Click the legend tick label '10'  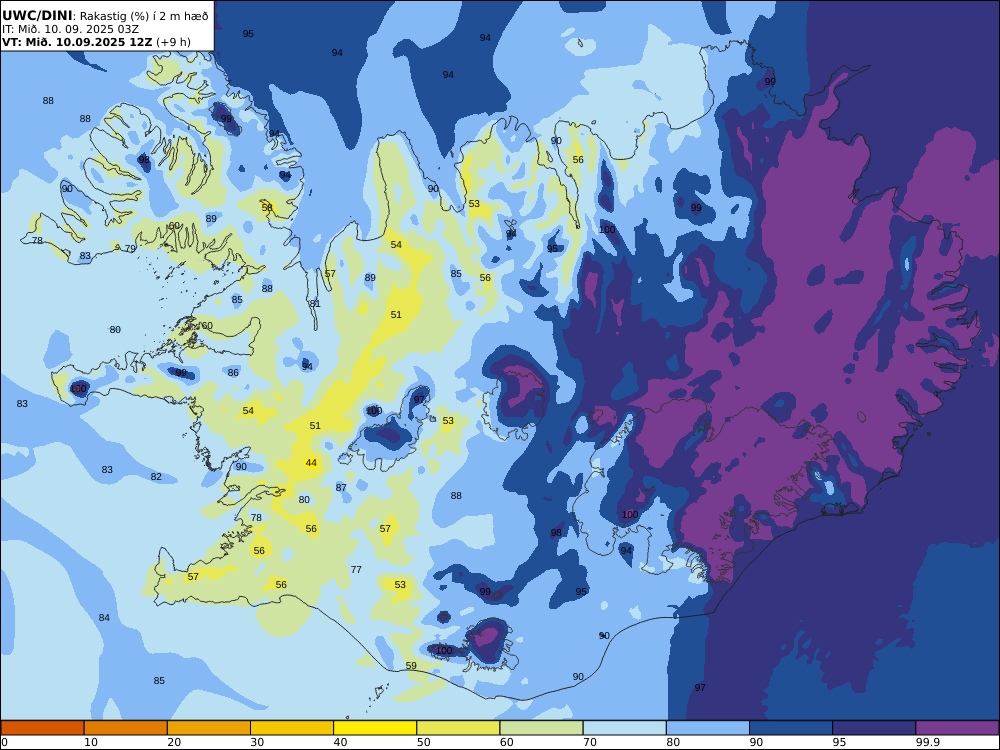click(x=91, y=742)
